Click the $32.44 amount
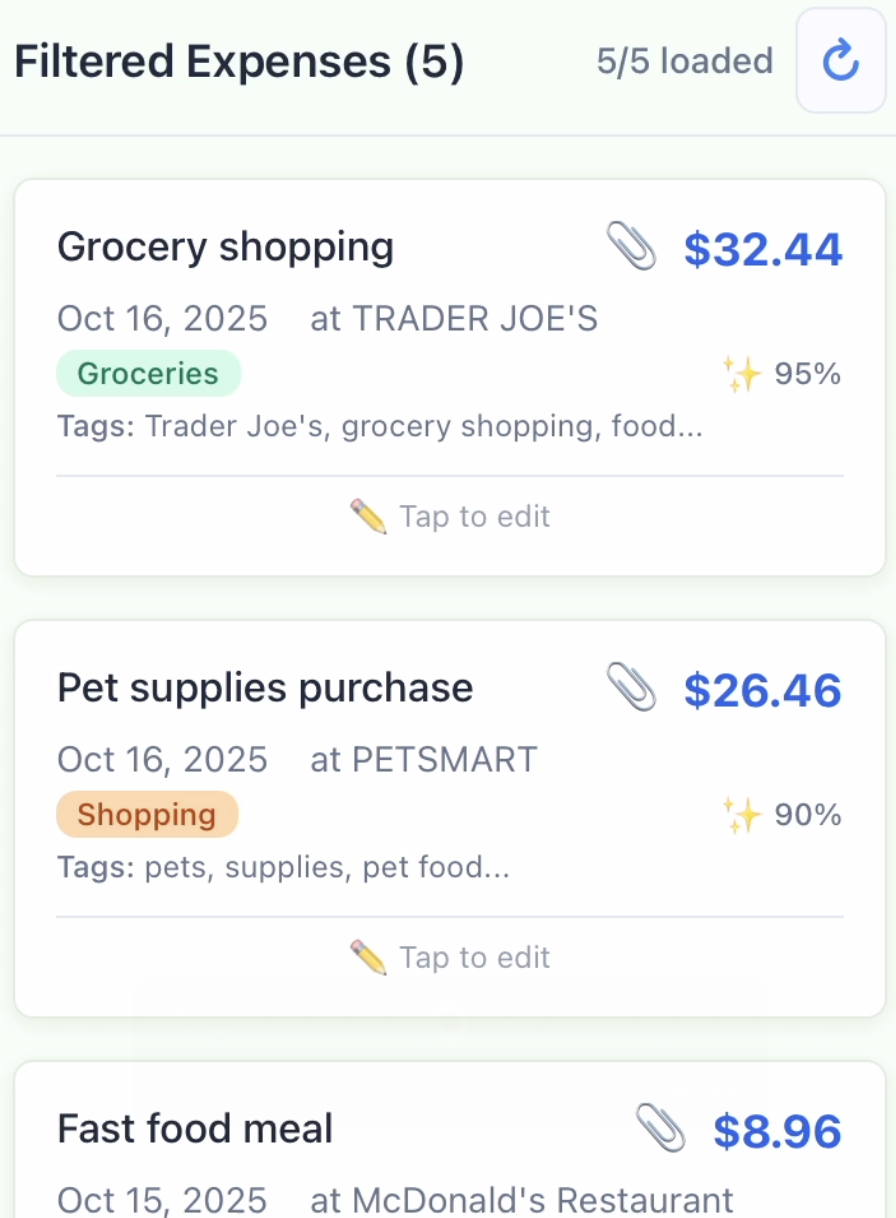This screenshot has width=896, height=1218. (x=763, y=249)
